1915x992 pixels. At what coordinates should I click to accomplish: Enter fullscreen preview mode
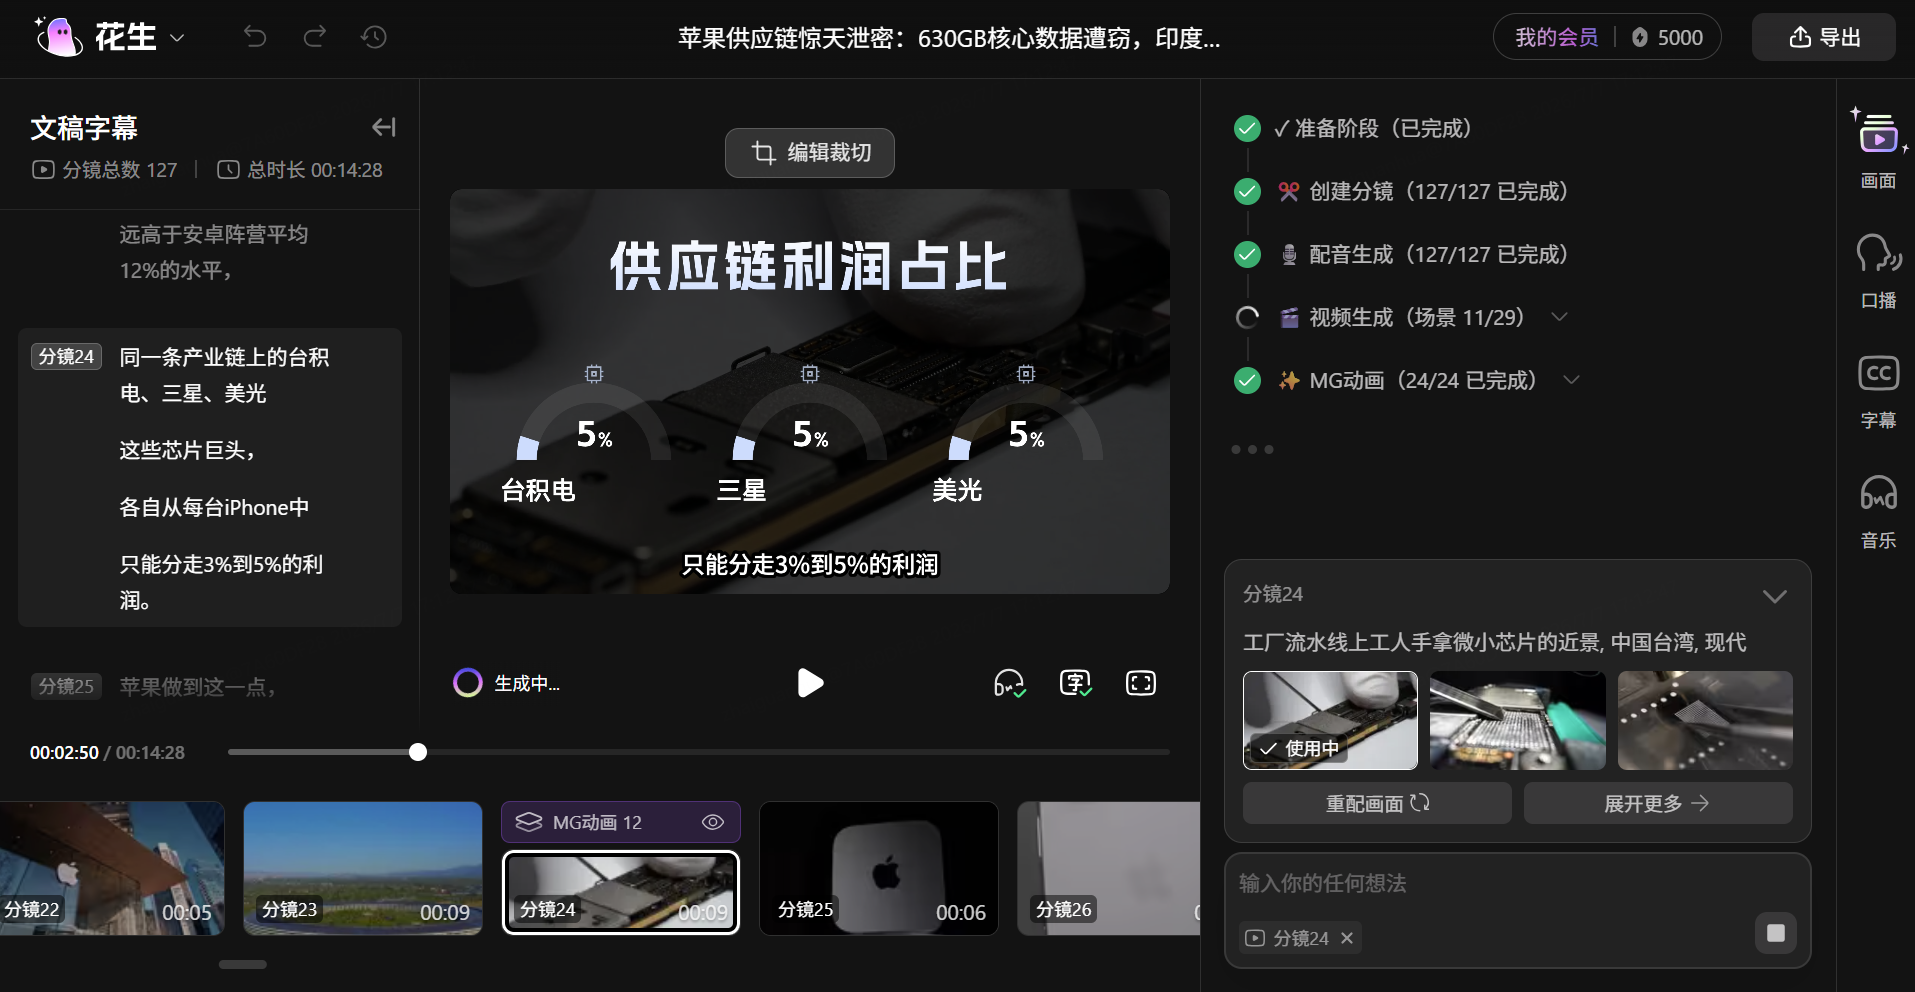coord(1141,683)
